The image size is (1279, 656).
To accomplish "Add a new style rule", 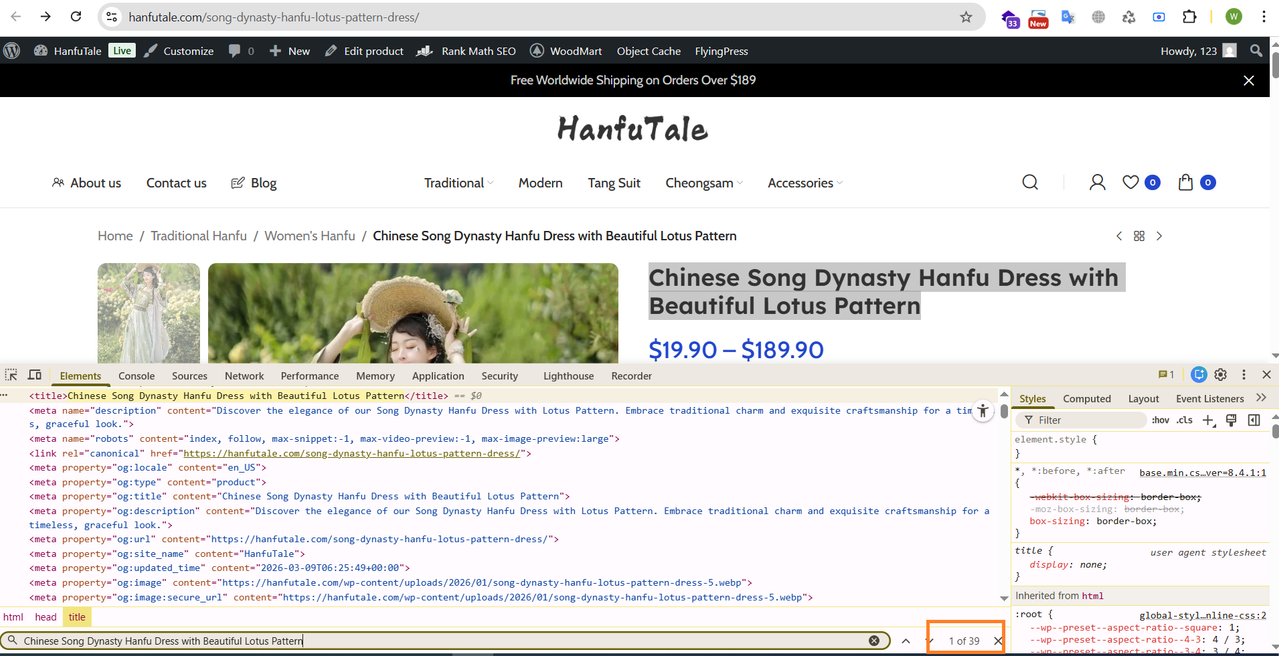I will (1210, 420).
